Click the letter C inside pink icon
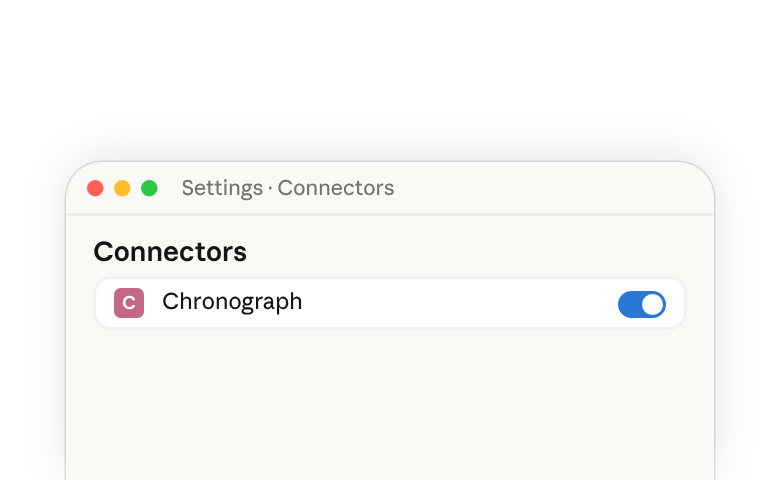 tap(129, 303)
